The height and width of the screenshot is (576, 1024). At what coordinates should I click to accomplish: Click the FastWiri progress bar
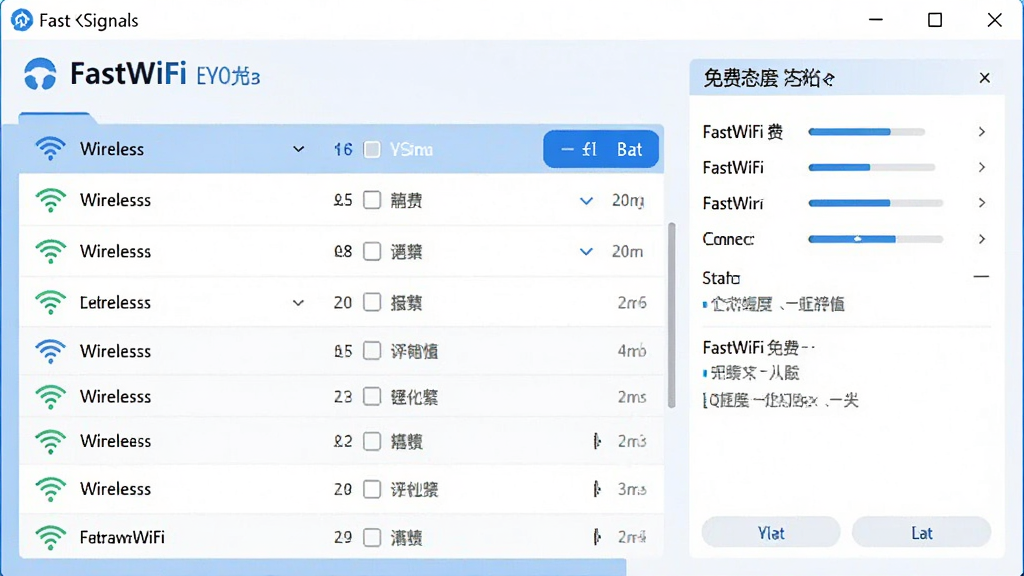[876, 203]
